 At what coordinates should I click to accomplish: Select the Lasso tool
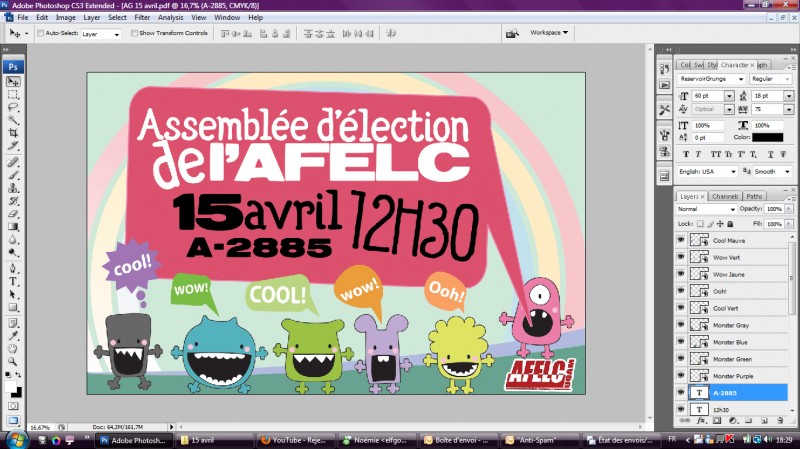pyautogui.click(x=13, y=108)
